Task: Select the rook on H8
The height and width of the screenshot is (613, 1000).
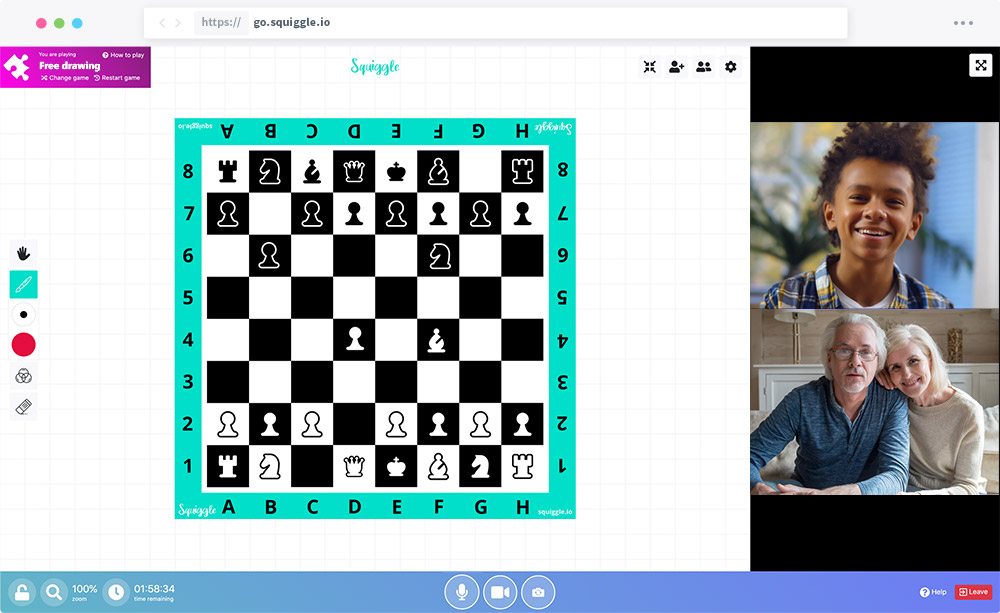Action: pos(522,171)
